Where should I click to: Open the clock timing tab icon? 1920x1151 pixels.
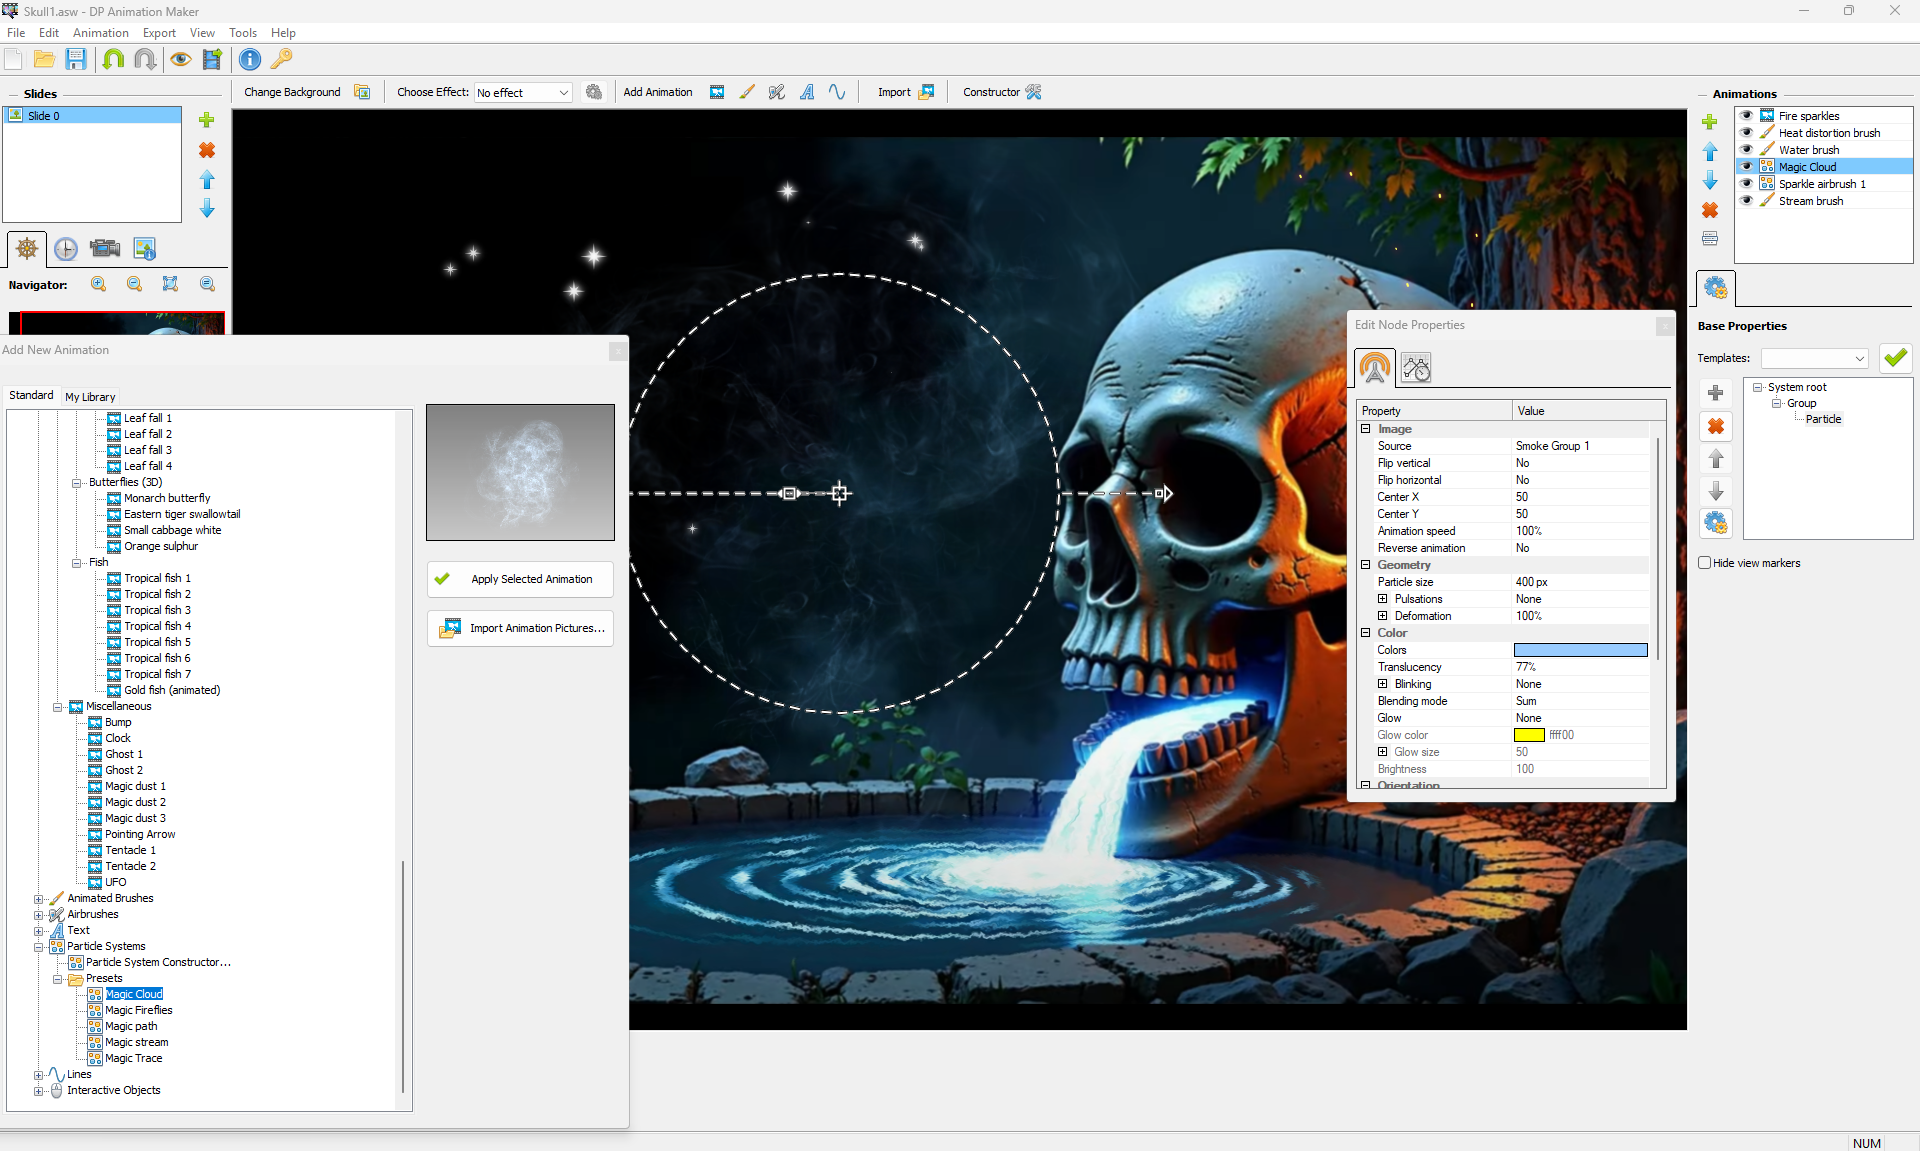point(66,249)
